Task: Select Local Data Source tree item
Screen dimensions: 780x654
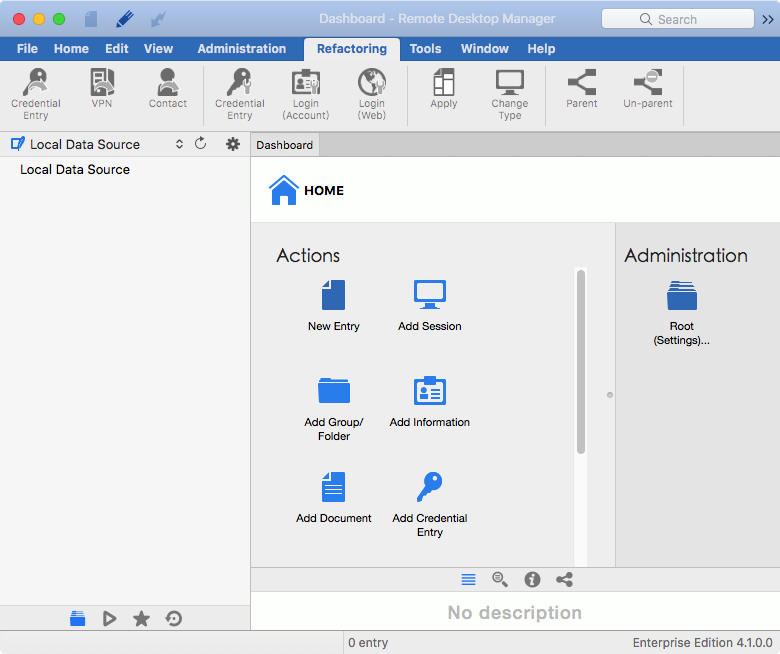Action: click(x=75, y=170)
